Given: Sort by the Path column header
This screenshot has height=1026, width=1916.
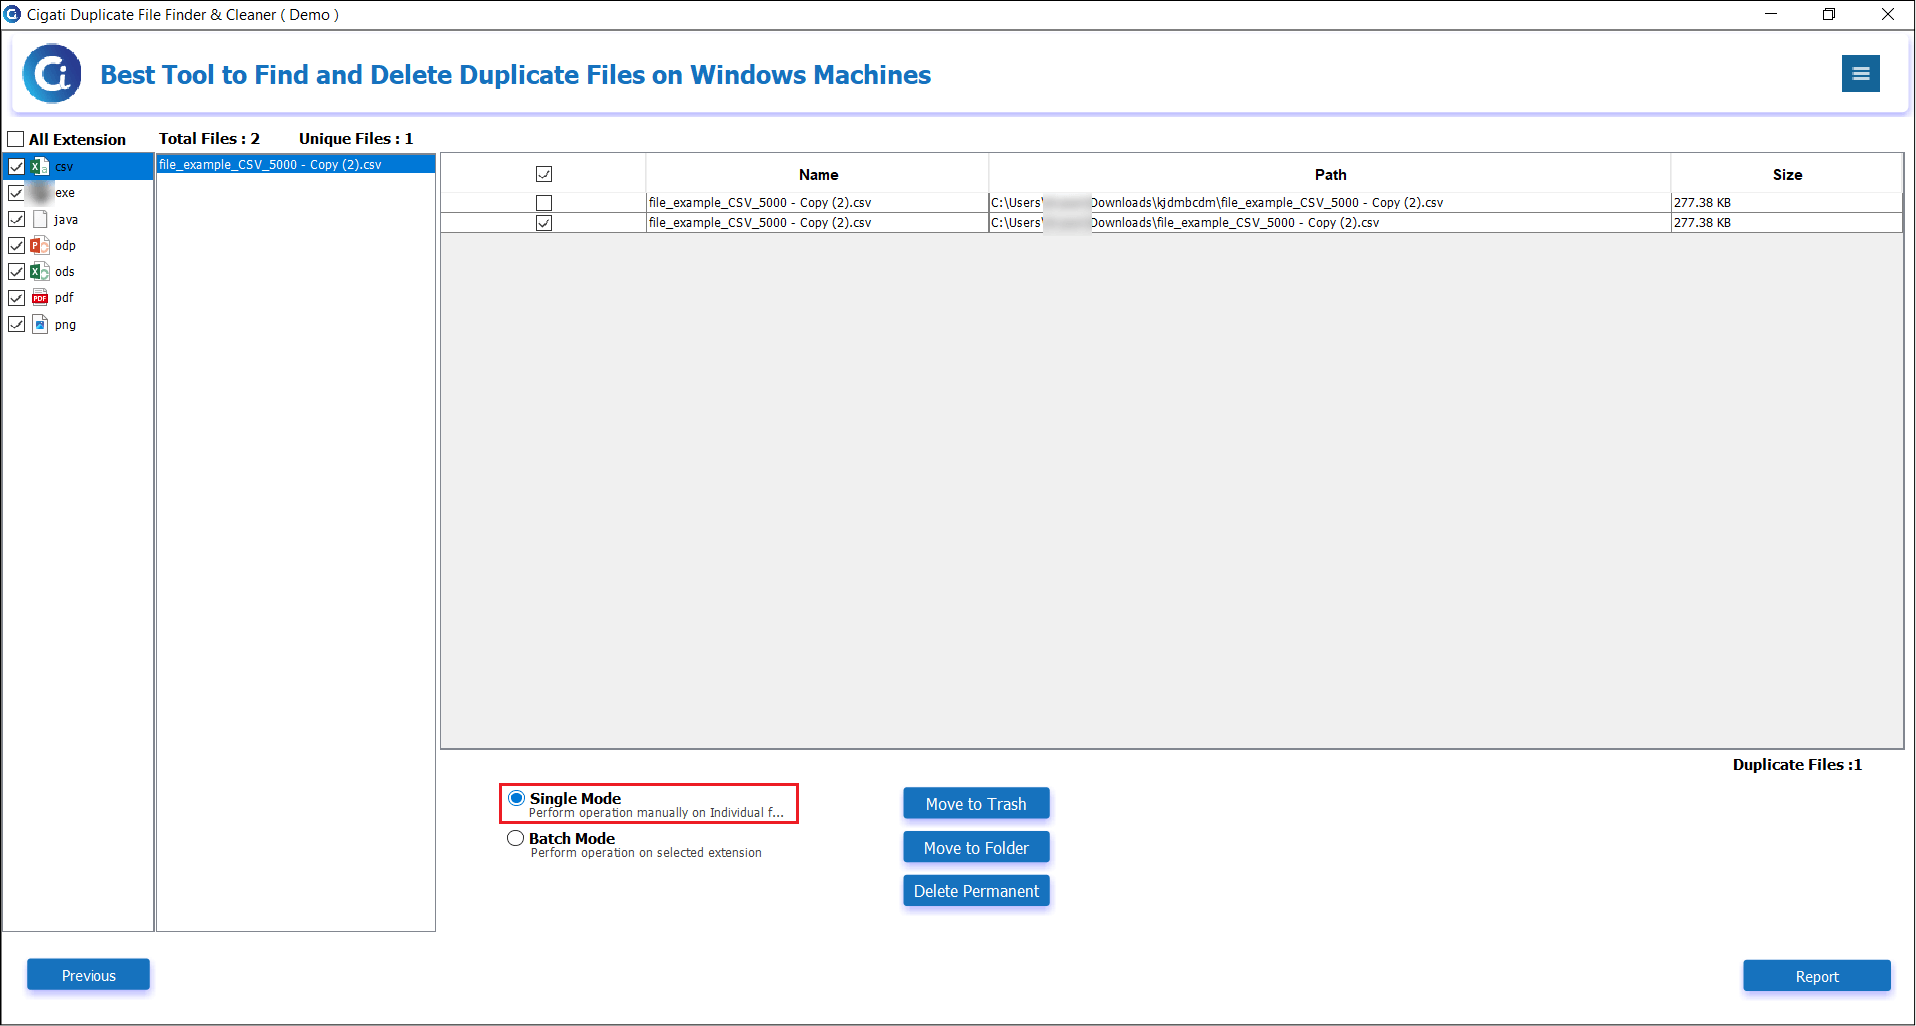Looking at the screenshot, I should pyautogui.click(x=1330, y=174).
